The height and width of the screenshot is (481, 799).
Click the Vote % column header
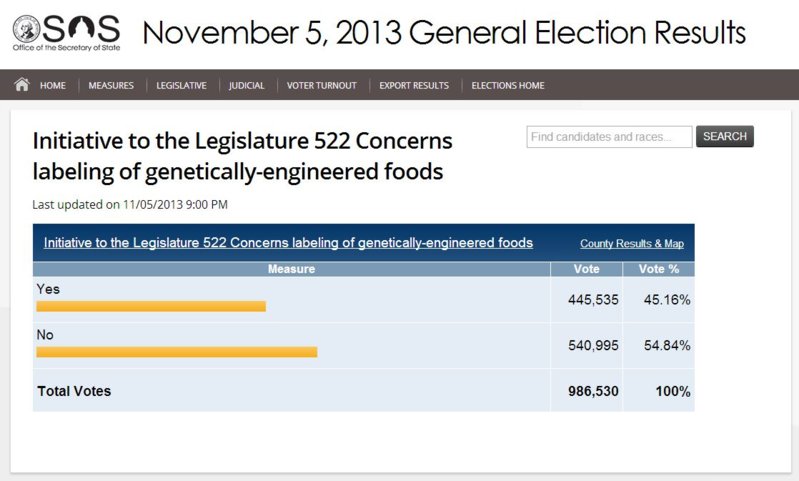(x=659, y=269)
